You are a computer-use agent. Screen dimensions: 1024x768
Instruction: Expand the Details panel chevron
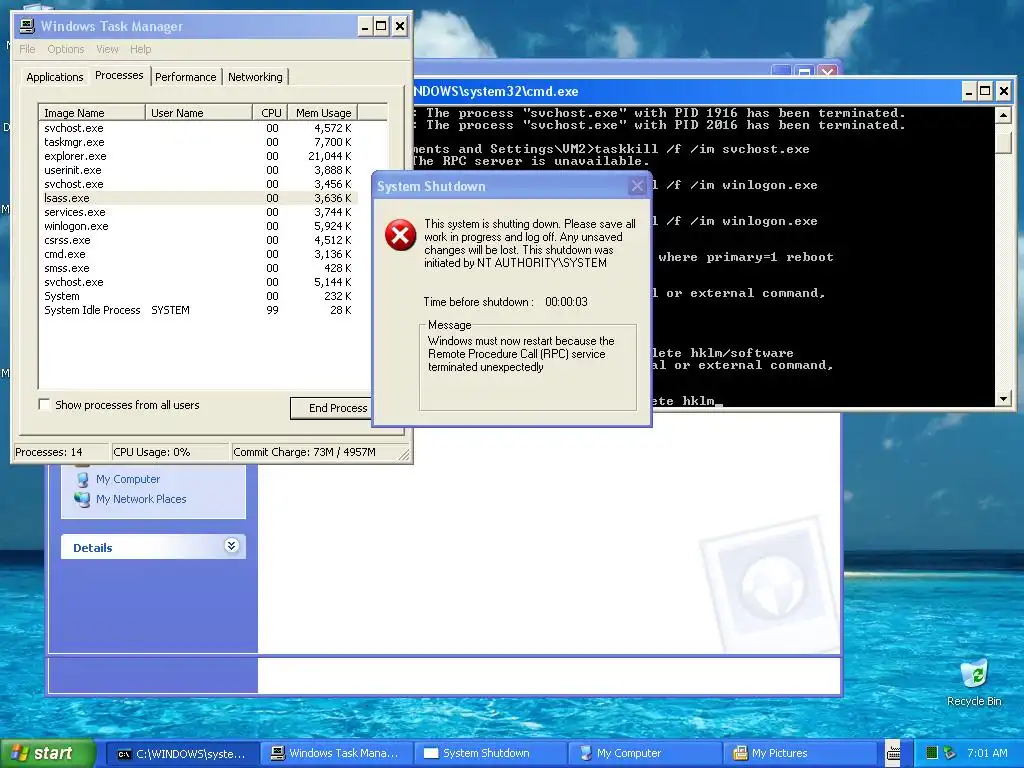click(x=231, y=546)
